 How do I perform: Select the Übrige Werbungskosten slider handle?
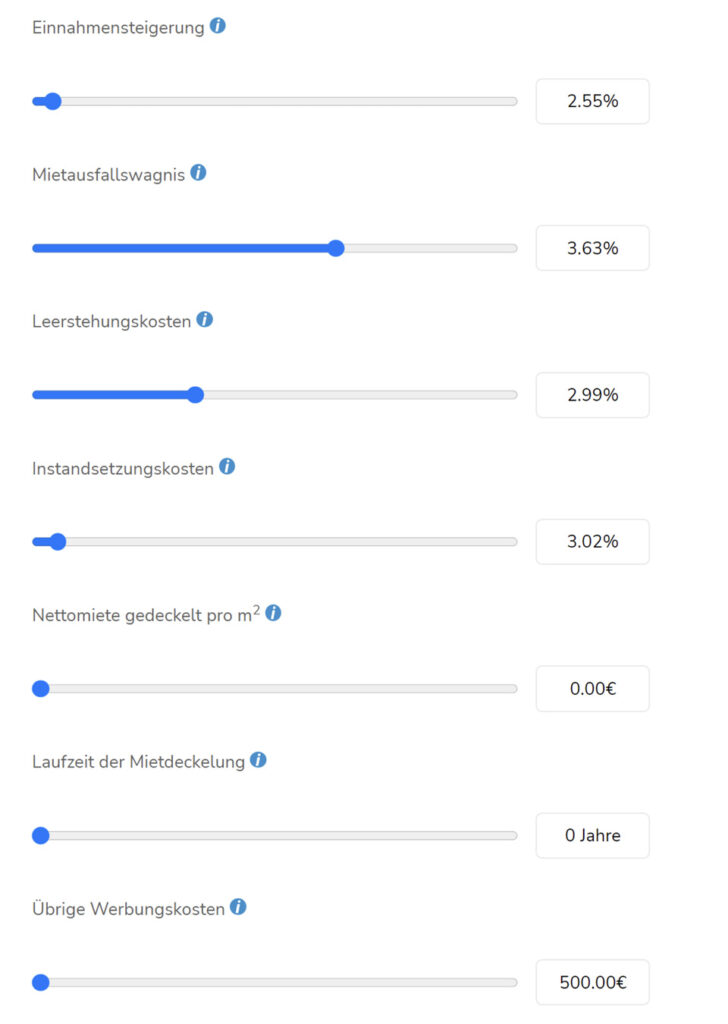coord(40,982)
